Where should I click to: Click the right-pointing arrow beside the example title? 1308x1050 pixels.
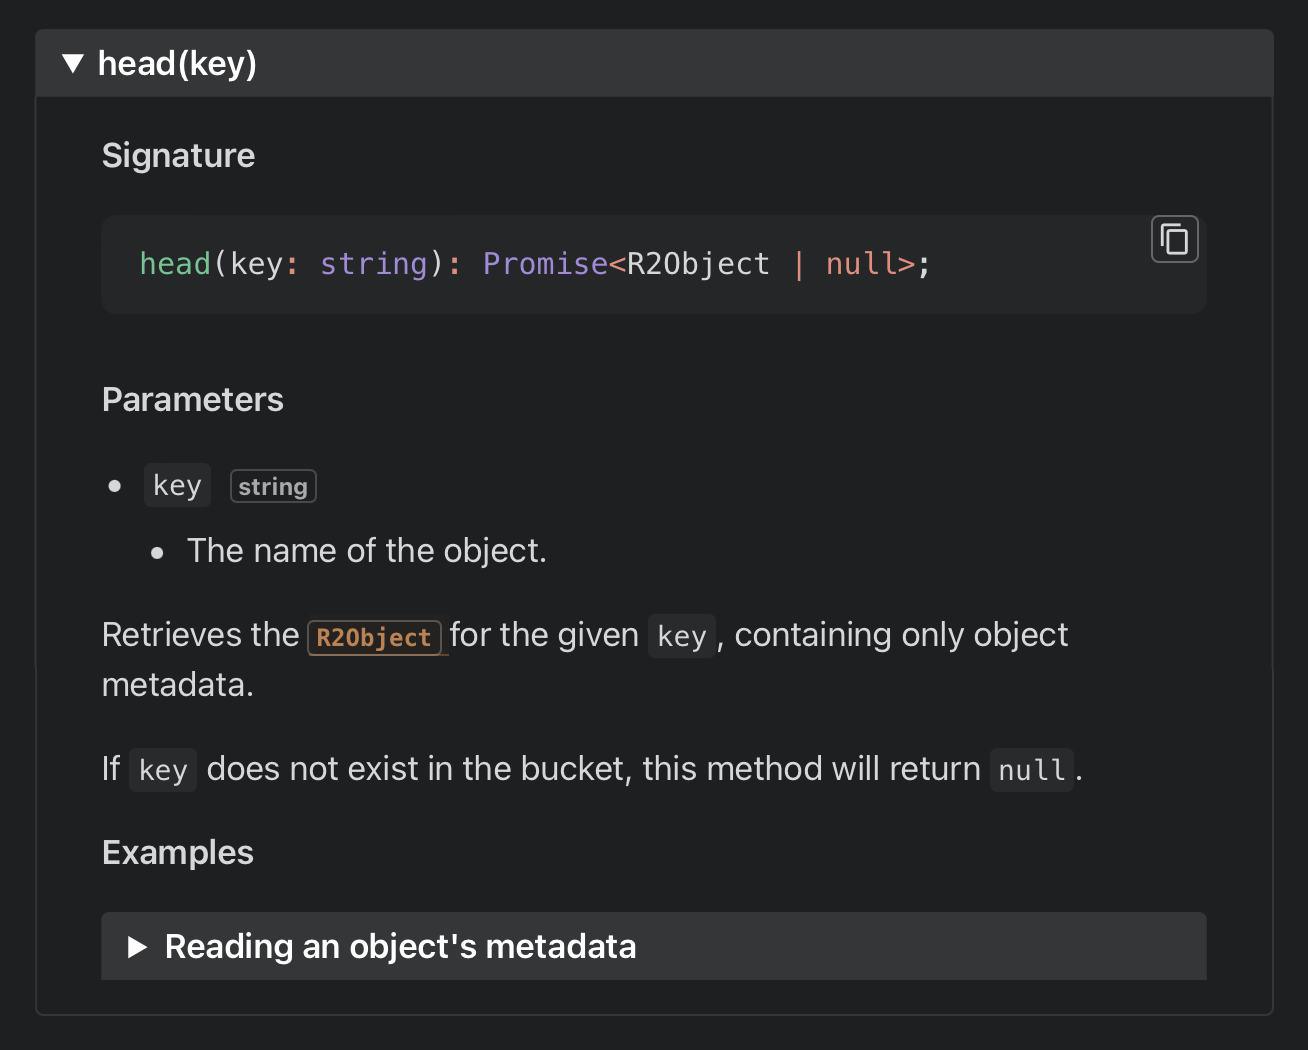[x=138, y=946]
